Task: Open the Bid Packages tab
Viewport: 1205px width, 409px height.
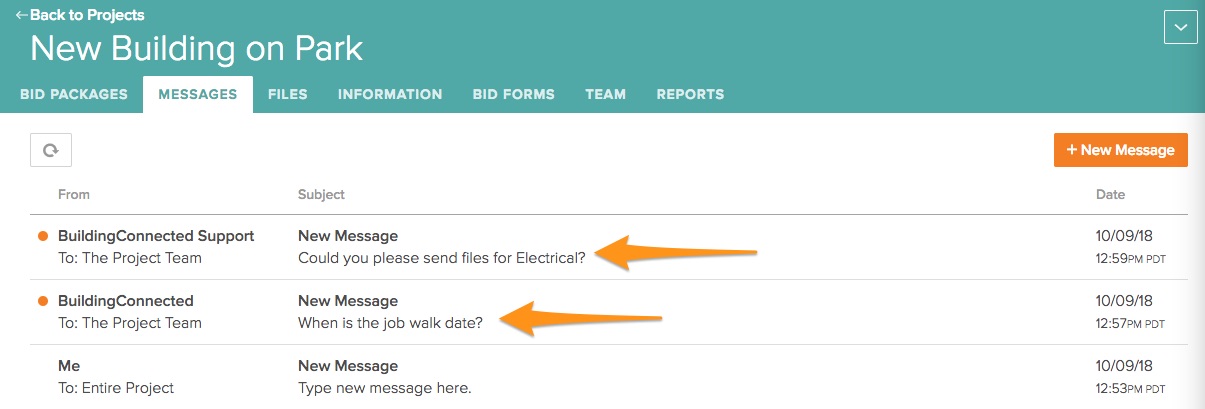Action: point(74,95)
